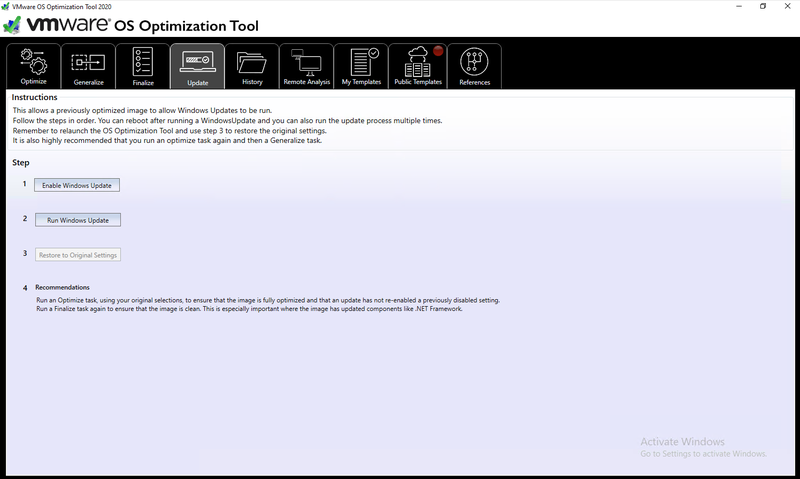Click the Optimize gear icon

click(33, 60)
